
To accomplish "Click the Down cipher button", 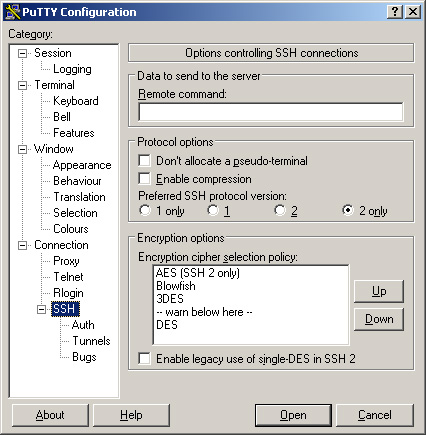I will click(x=379, y=319).
